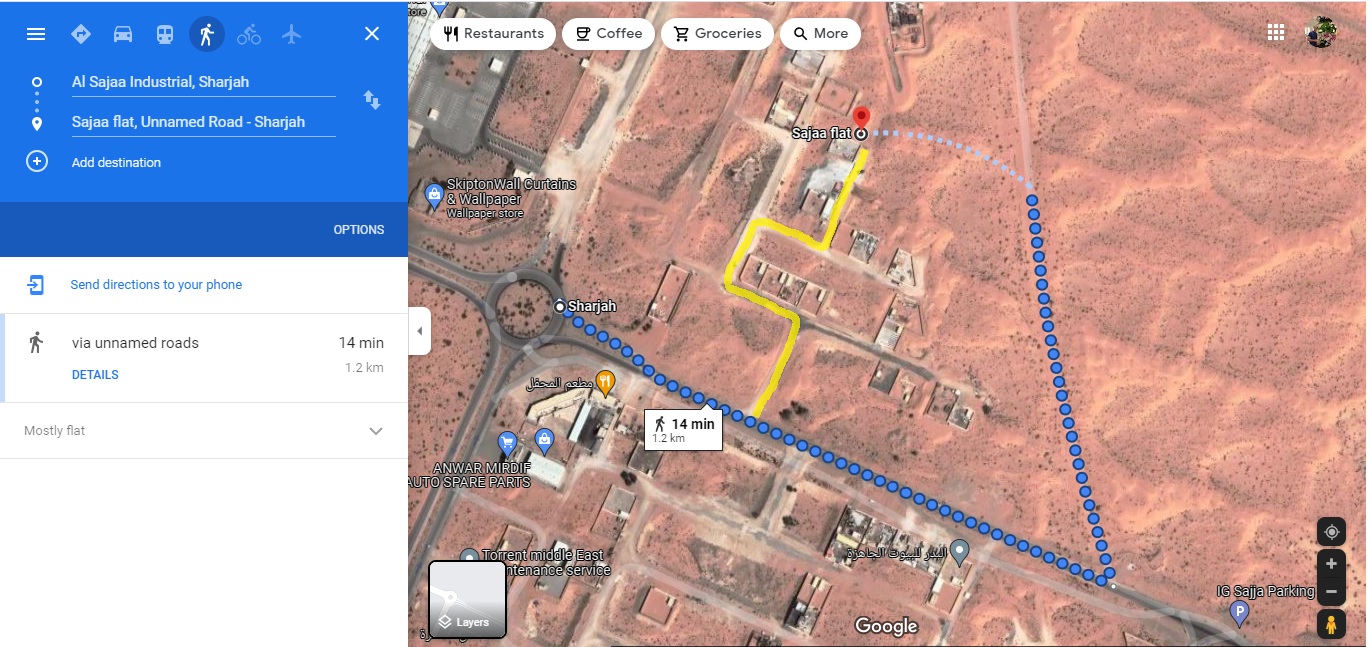Filter map by Coffee
The height and width of the screenshot is (647, 1372).
click(609, 34)
